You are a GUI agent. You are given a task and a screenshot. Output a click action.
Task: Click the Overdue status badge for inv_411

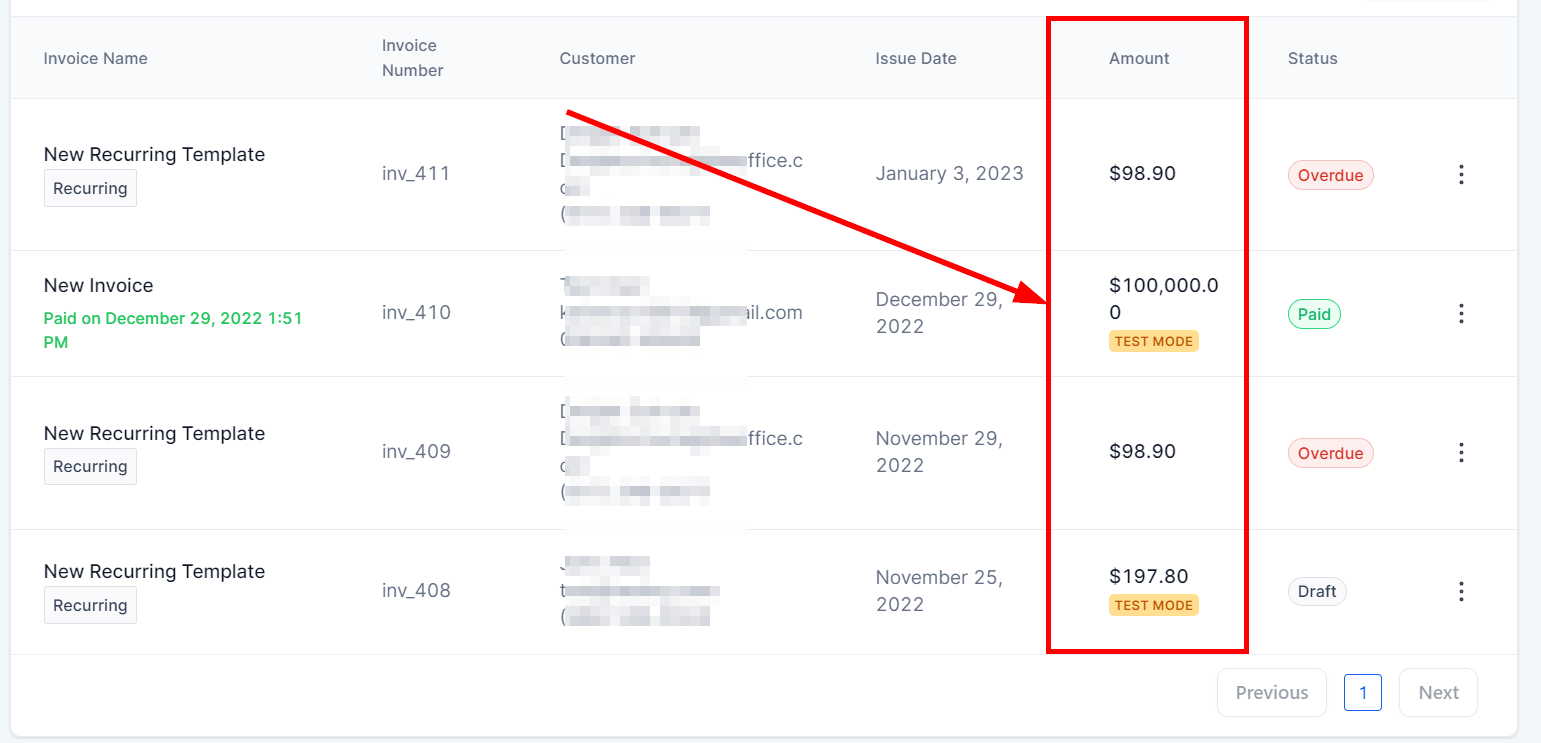[1330, 176]
